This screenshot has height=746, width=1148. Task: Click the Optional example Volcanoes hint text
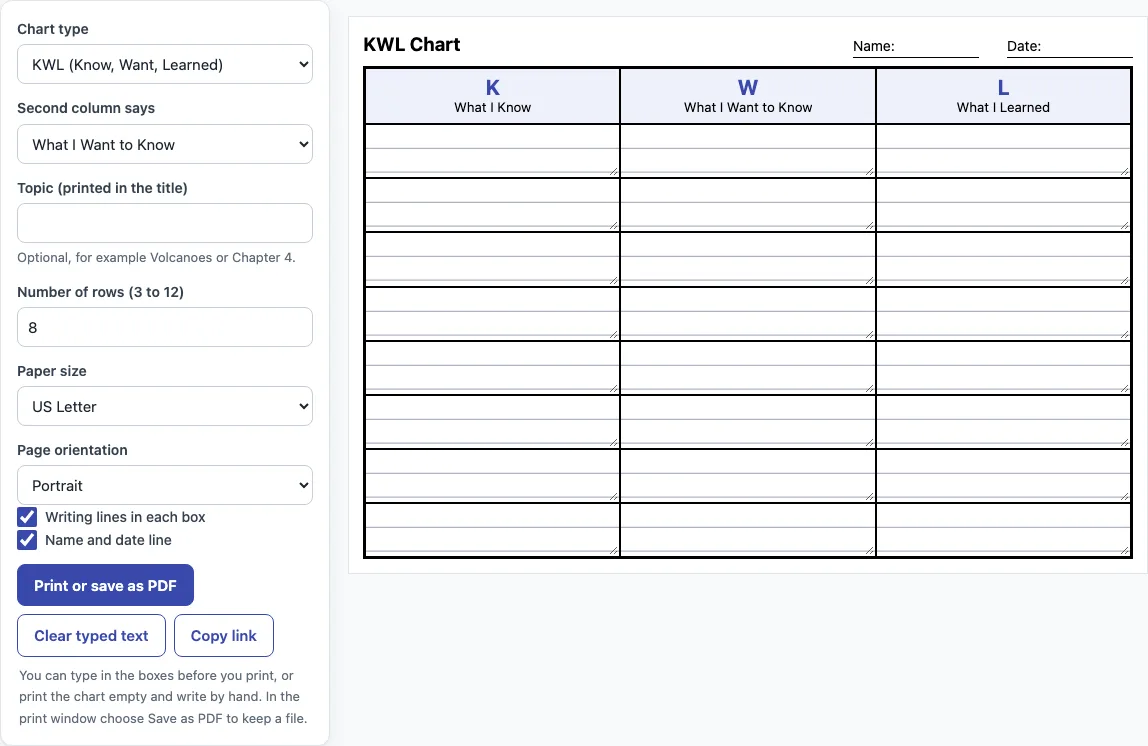156,258
